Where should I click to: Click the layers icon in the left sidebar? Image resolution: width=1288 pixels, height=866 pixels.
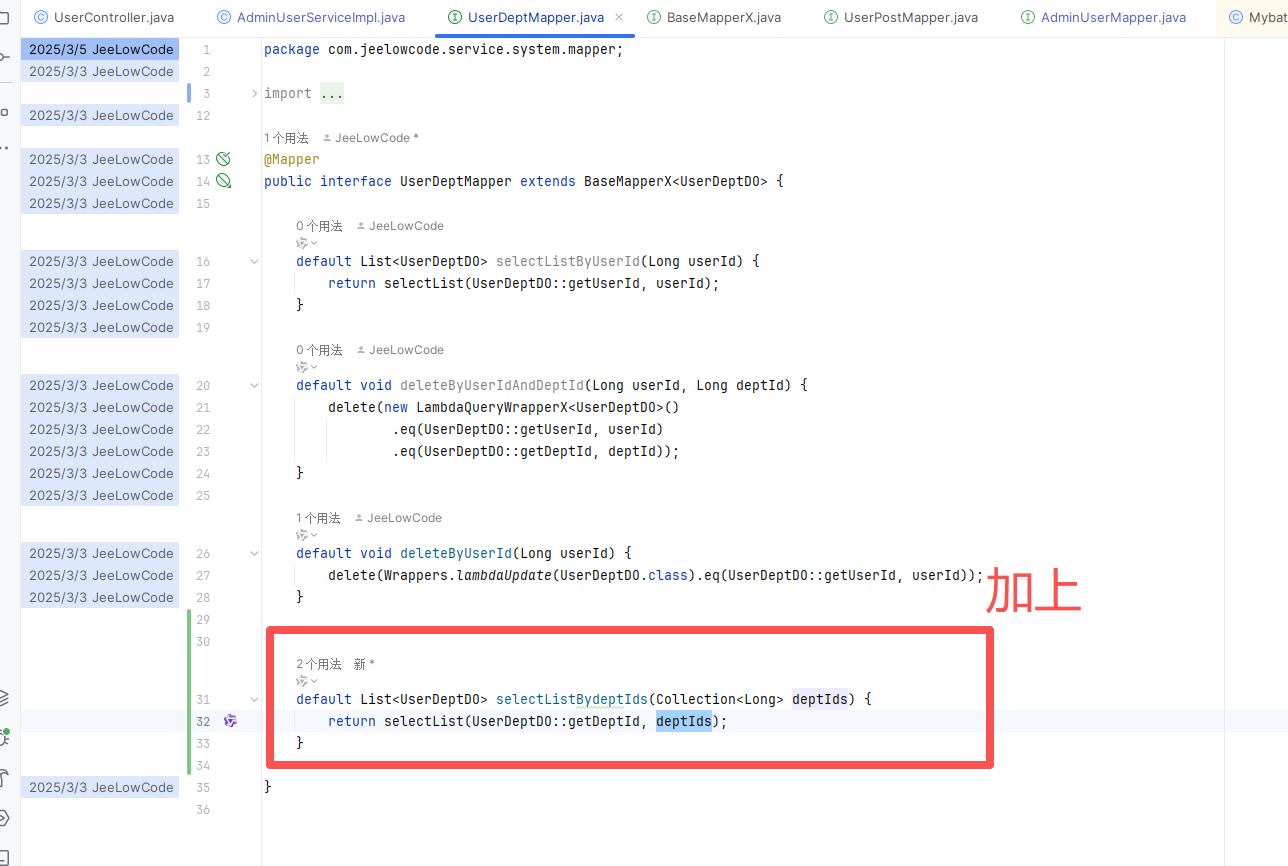[5, 697]
